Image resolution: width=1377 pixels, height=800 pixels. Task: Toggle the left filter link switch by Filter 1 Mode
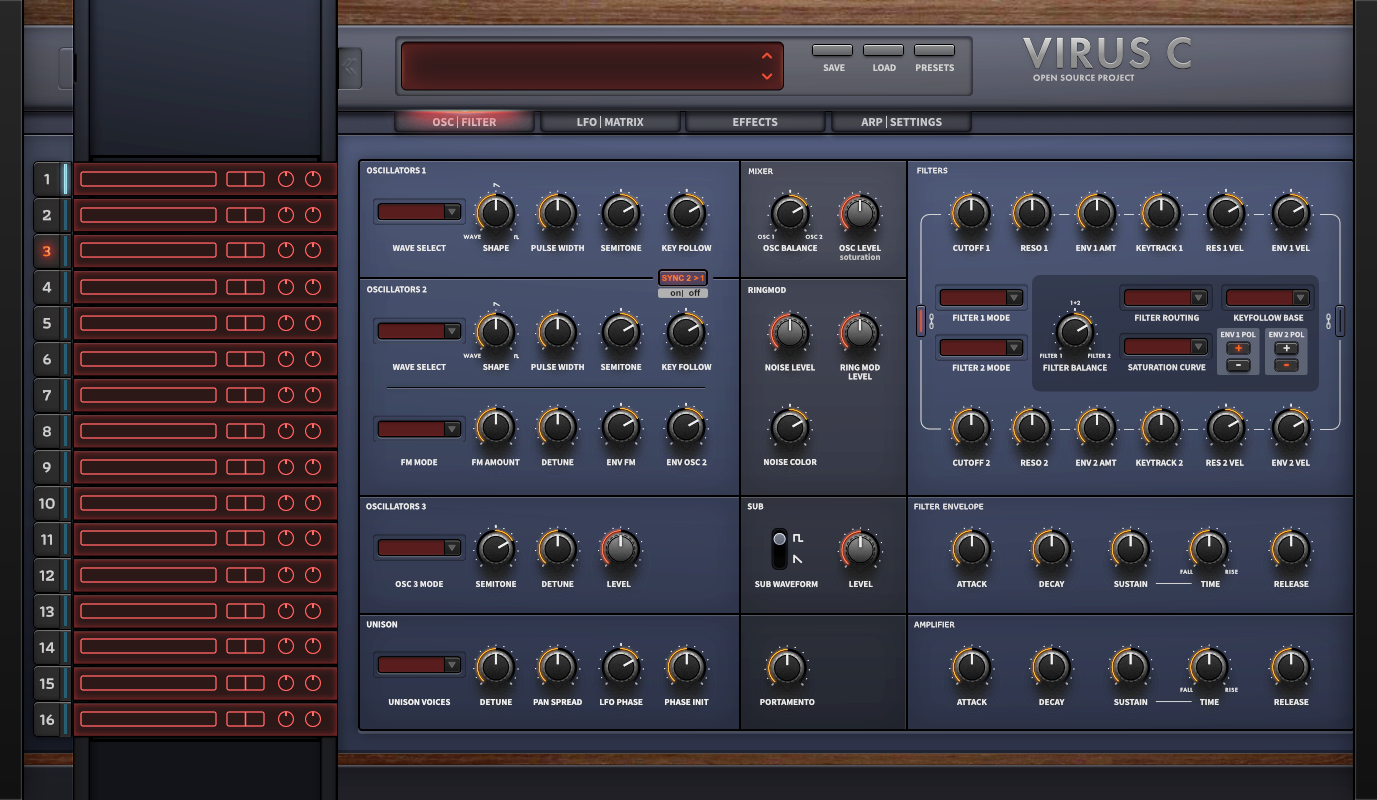pyautogui.click(x=922, y=320)
